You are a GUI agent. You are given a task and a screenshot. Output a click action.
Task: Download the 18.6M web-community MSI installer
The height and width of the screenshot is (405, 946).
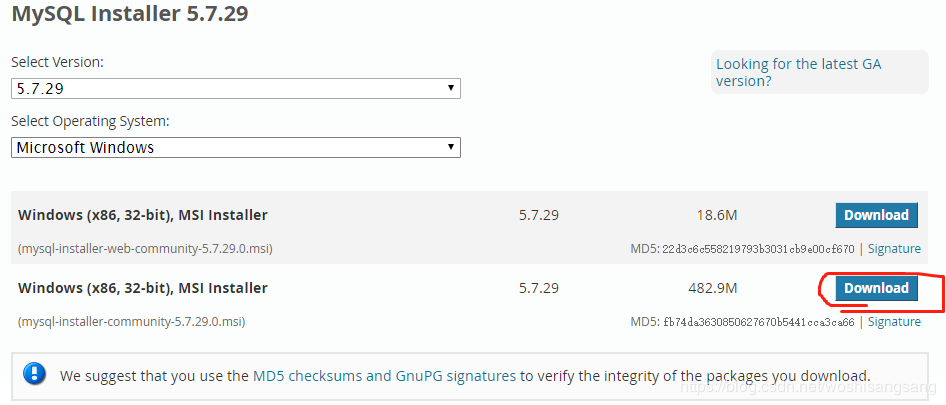click(876, 215)
